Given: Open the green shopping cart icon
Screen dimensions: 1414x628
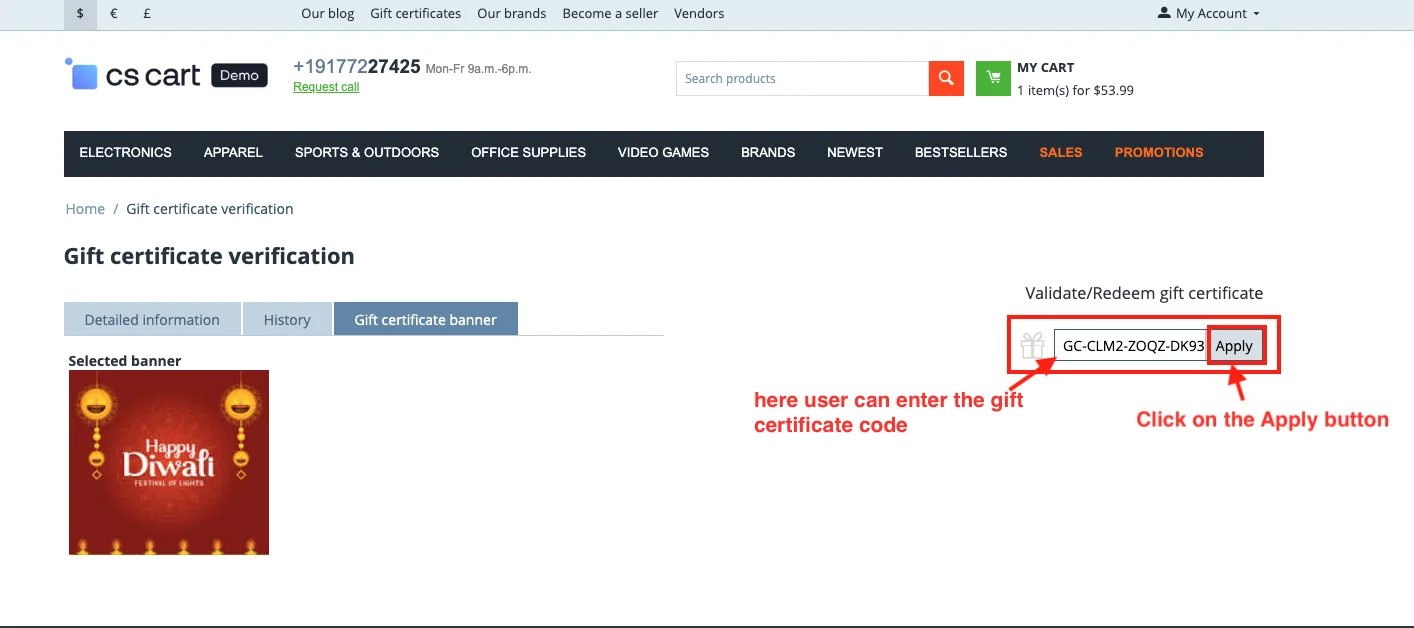Looking at the screenshot, I should [993, 79].
